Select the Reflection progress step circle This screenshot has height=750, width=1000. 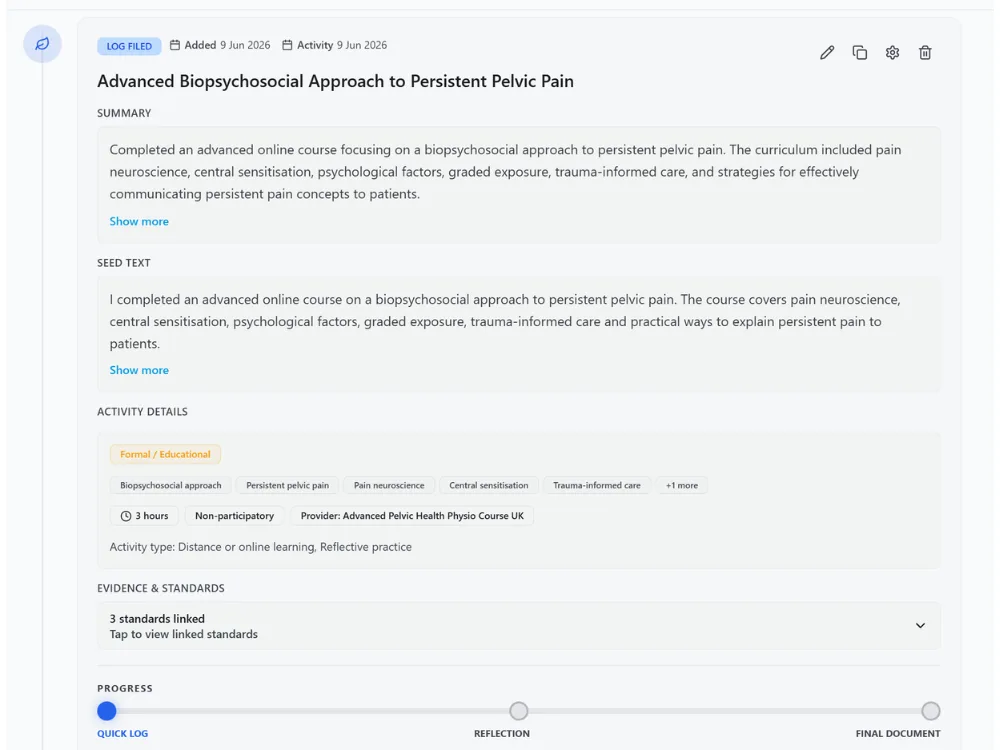click(x=518, y=710)
